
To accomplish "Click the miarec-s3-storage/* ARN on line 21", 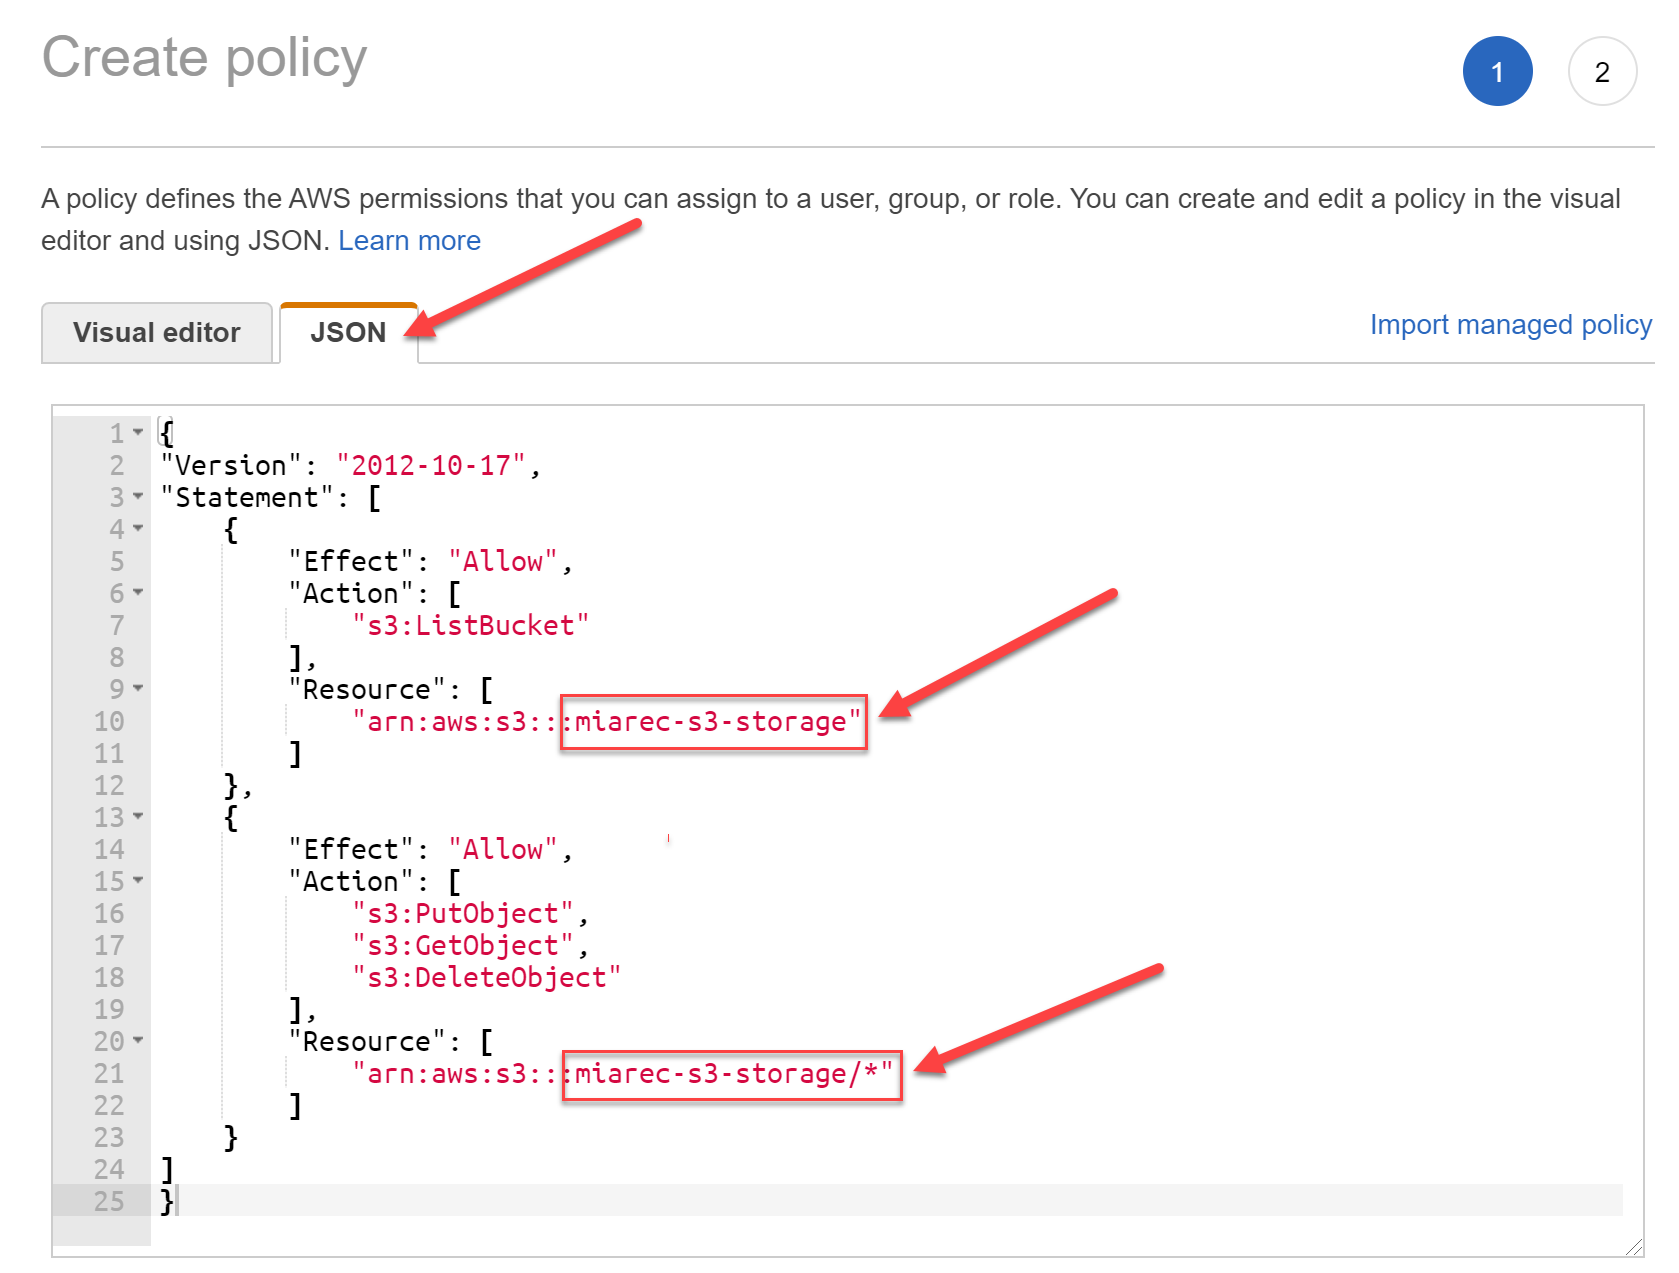I will pyautogui.click(x=622, y=1073).
